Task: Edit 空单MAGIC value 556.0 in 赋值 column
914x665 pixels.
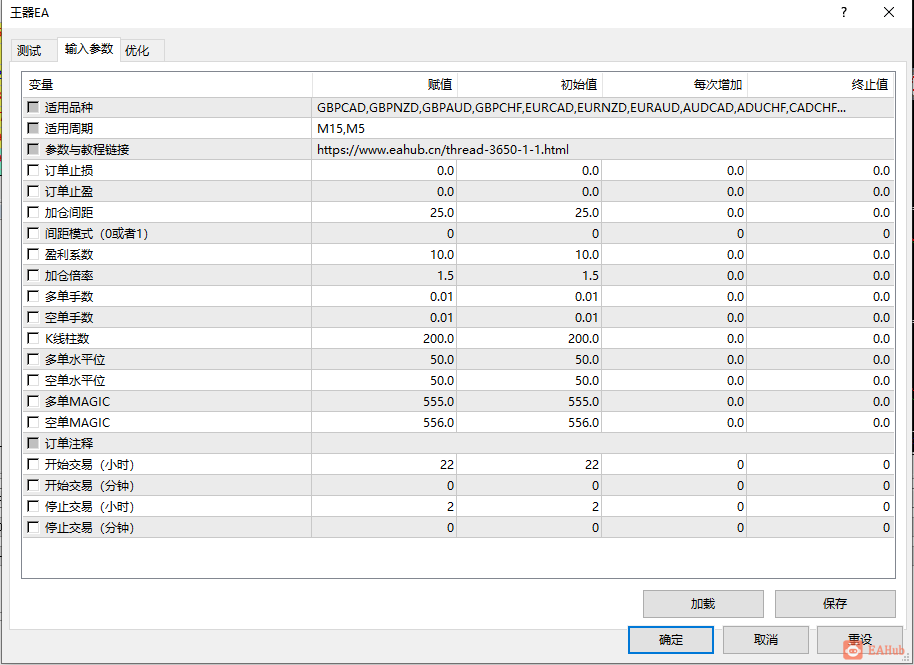Action: click(384, 422)
